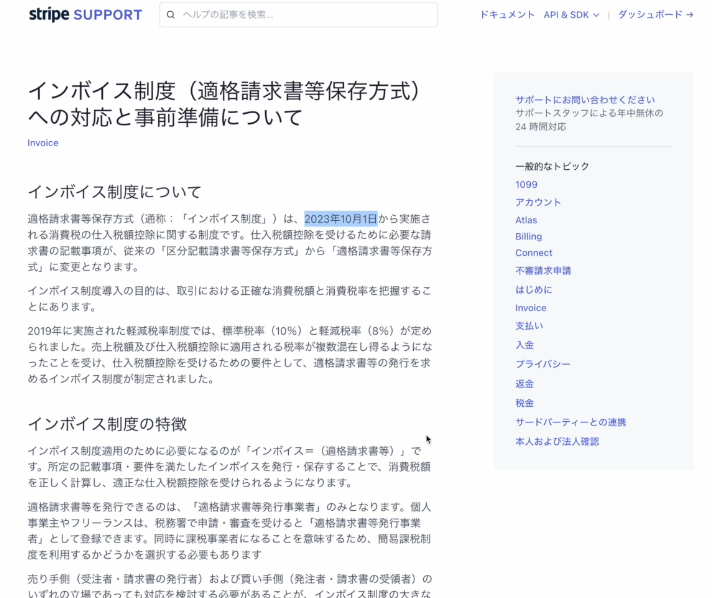Select the Atlas topic
Screen dimensions: 712x598
pyautogui.click(x=526, y=220)
